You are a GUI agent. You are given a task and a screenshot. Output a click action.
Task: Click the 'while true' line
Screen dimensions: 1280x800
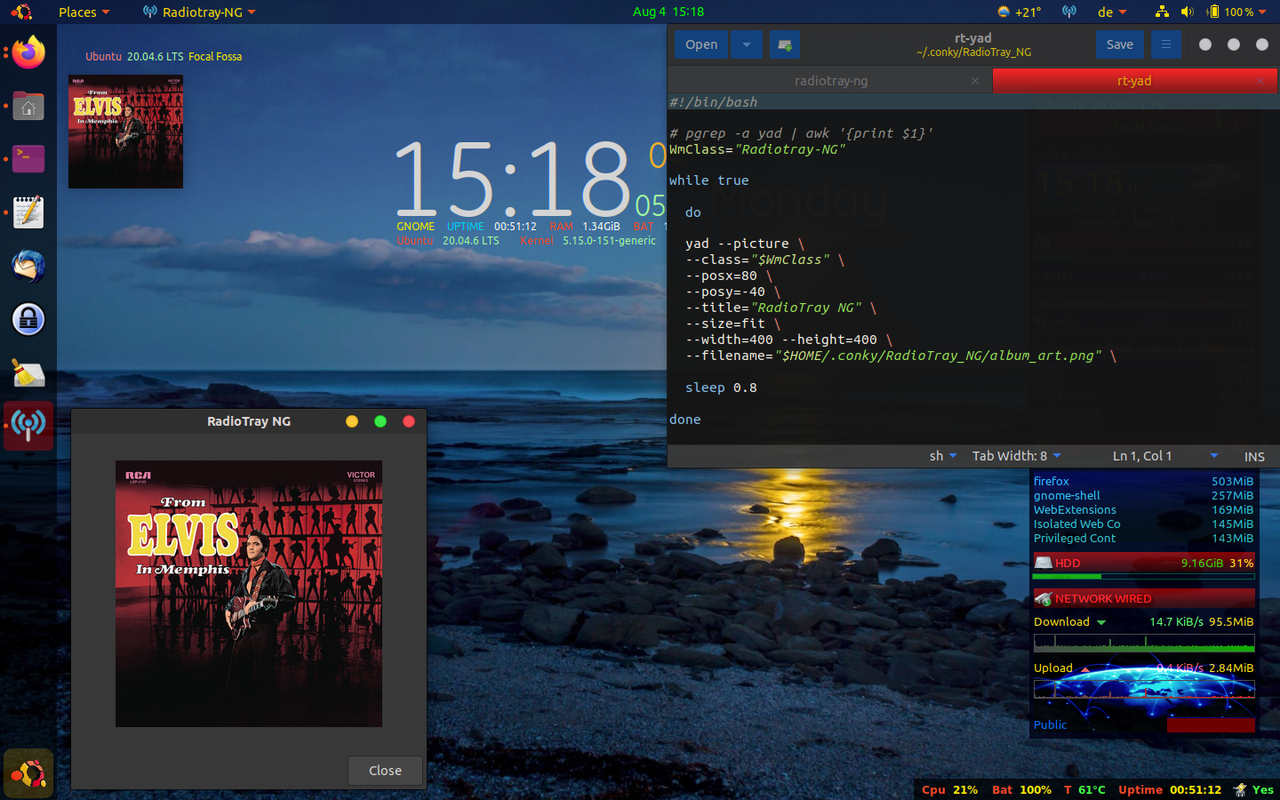pyautogui.click(x=709, y=180)
